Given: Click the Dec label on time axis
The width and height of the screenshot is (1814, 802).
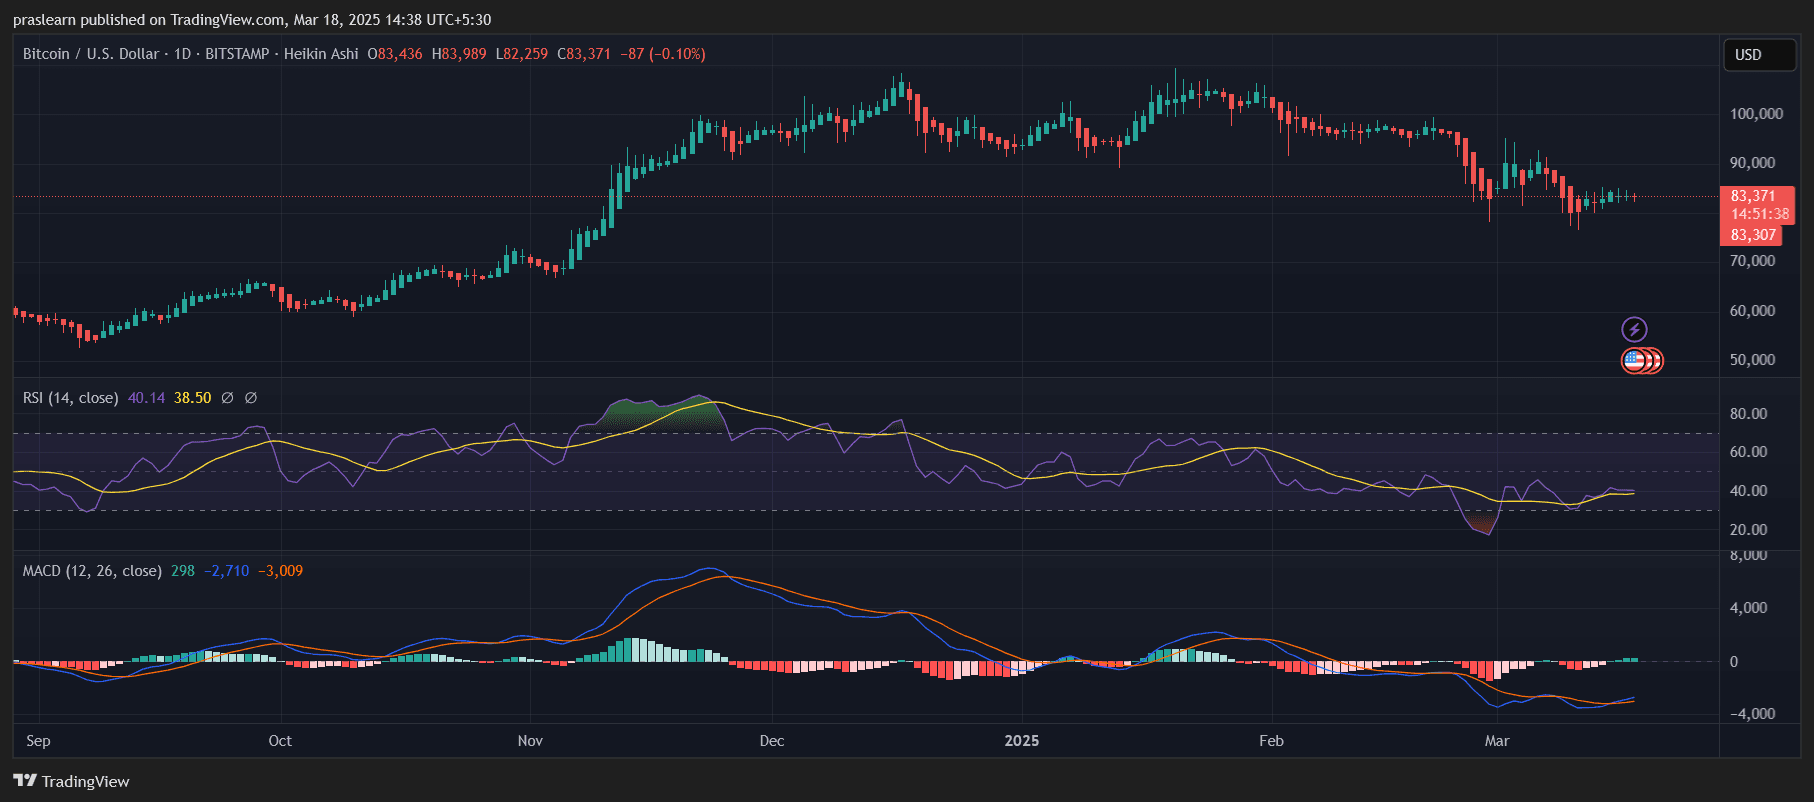Looking at the screenshot, I should click(771, 741).
